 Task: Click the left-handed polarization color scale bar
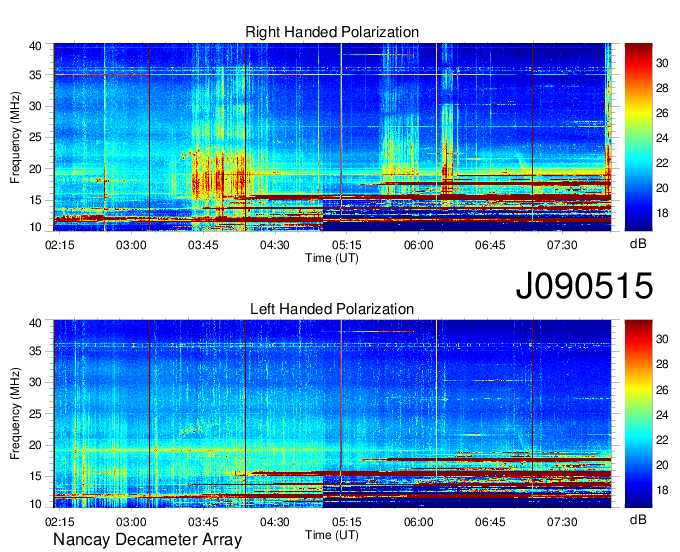638,414
